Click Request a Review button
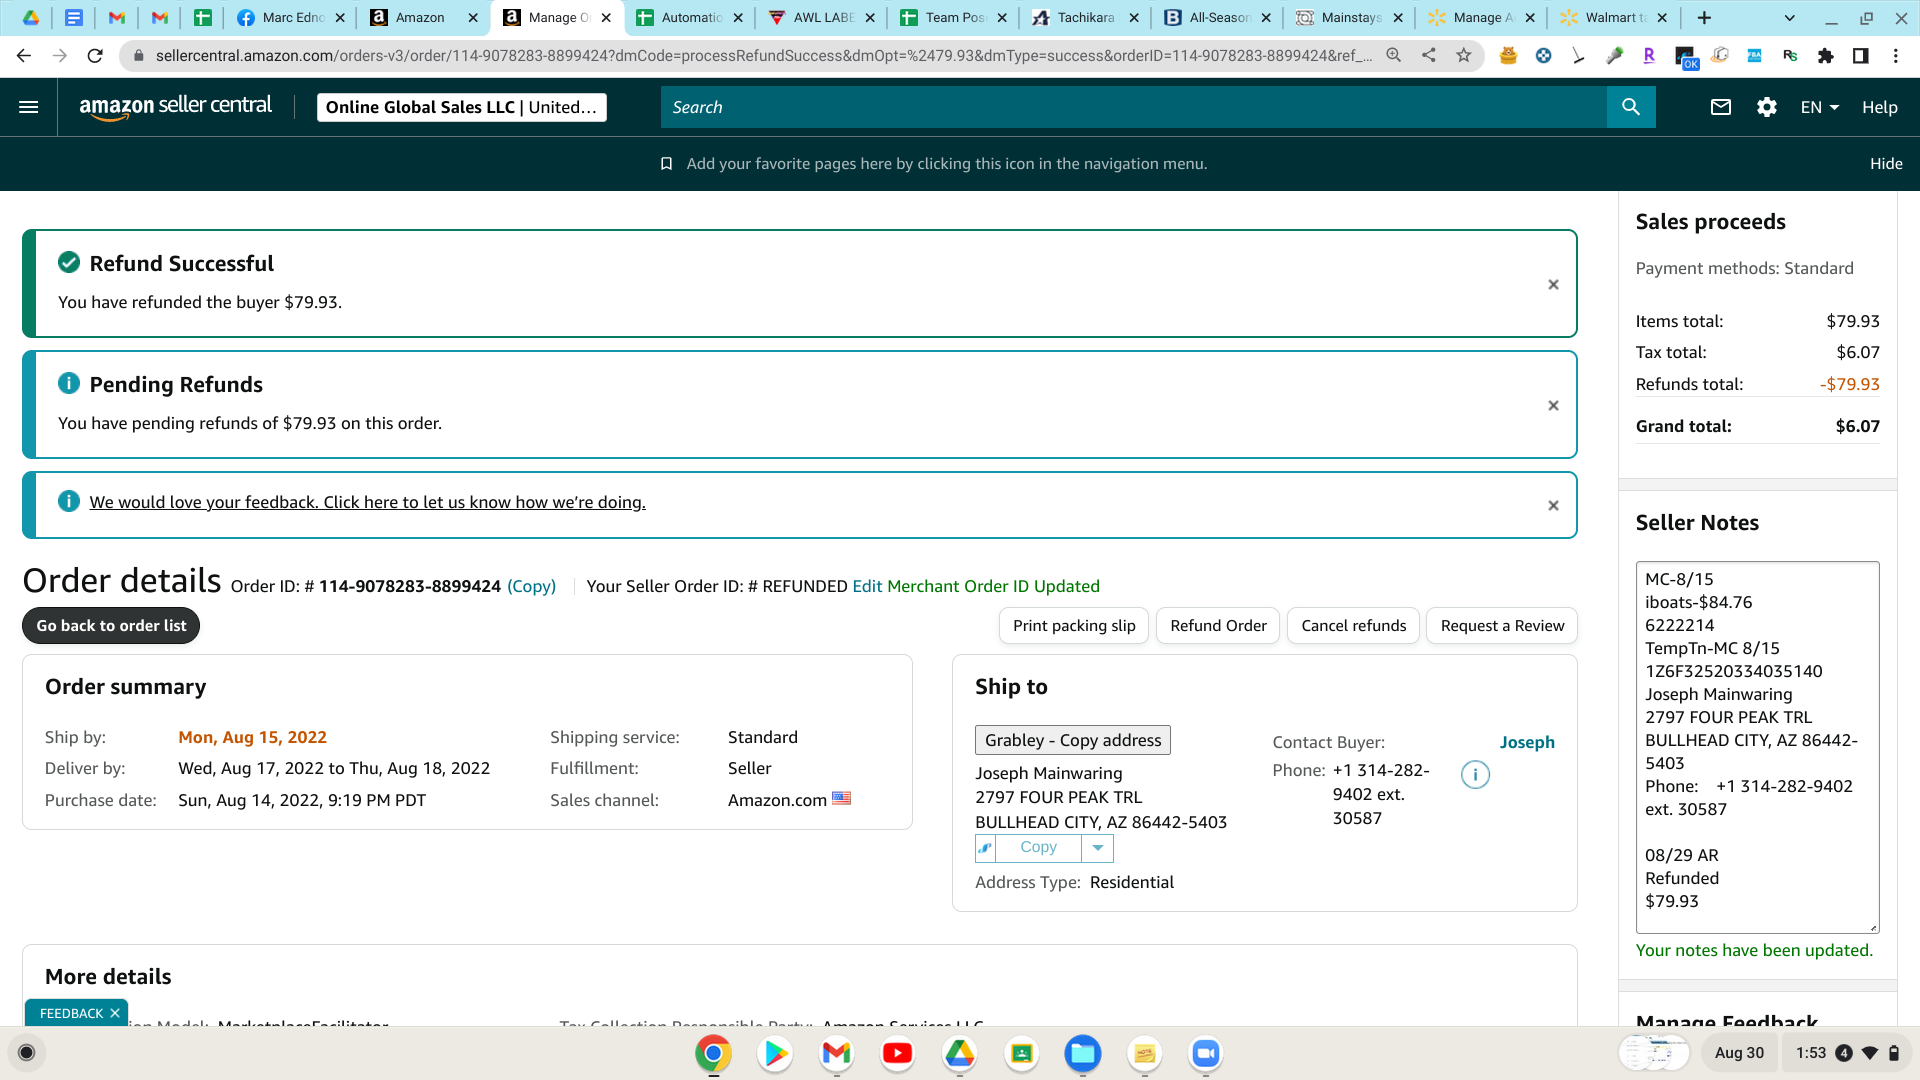Image resolution: width=1920 pixels, height=1080 pixels. tap(1502, 626)
